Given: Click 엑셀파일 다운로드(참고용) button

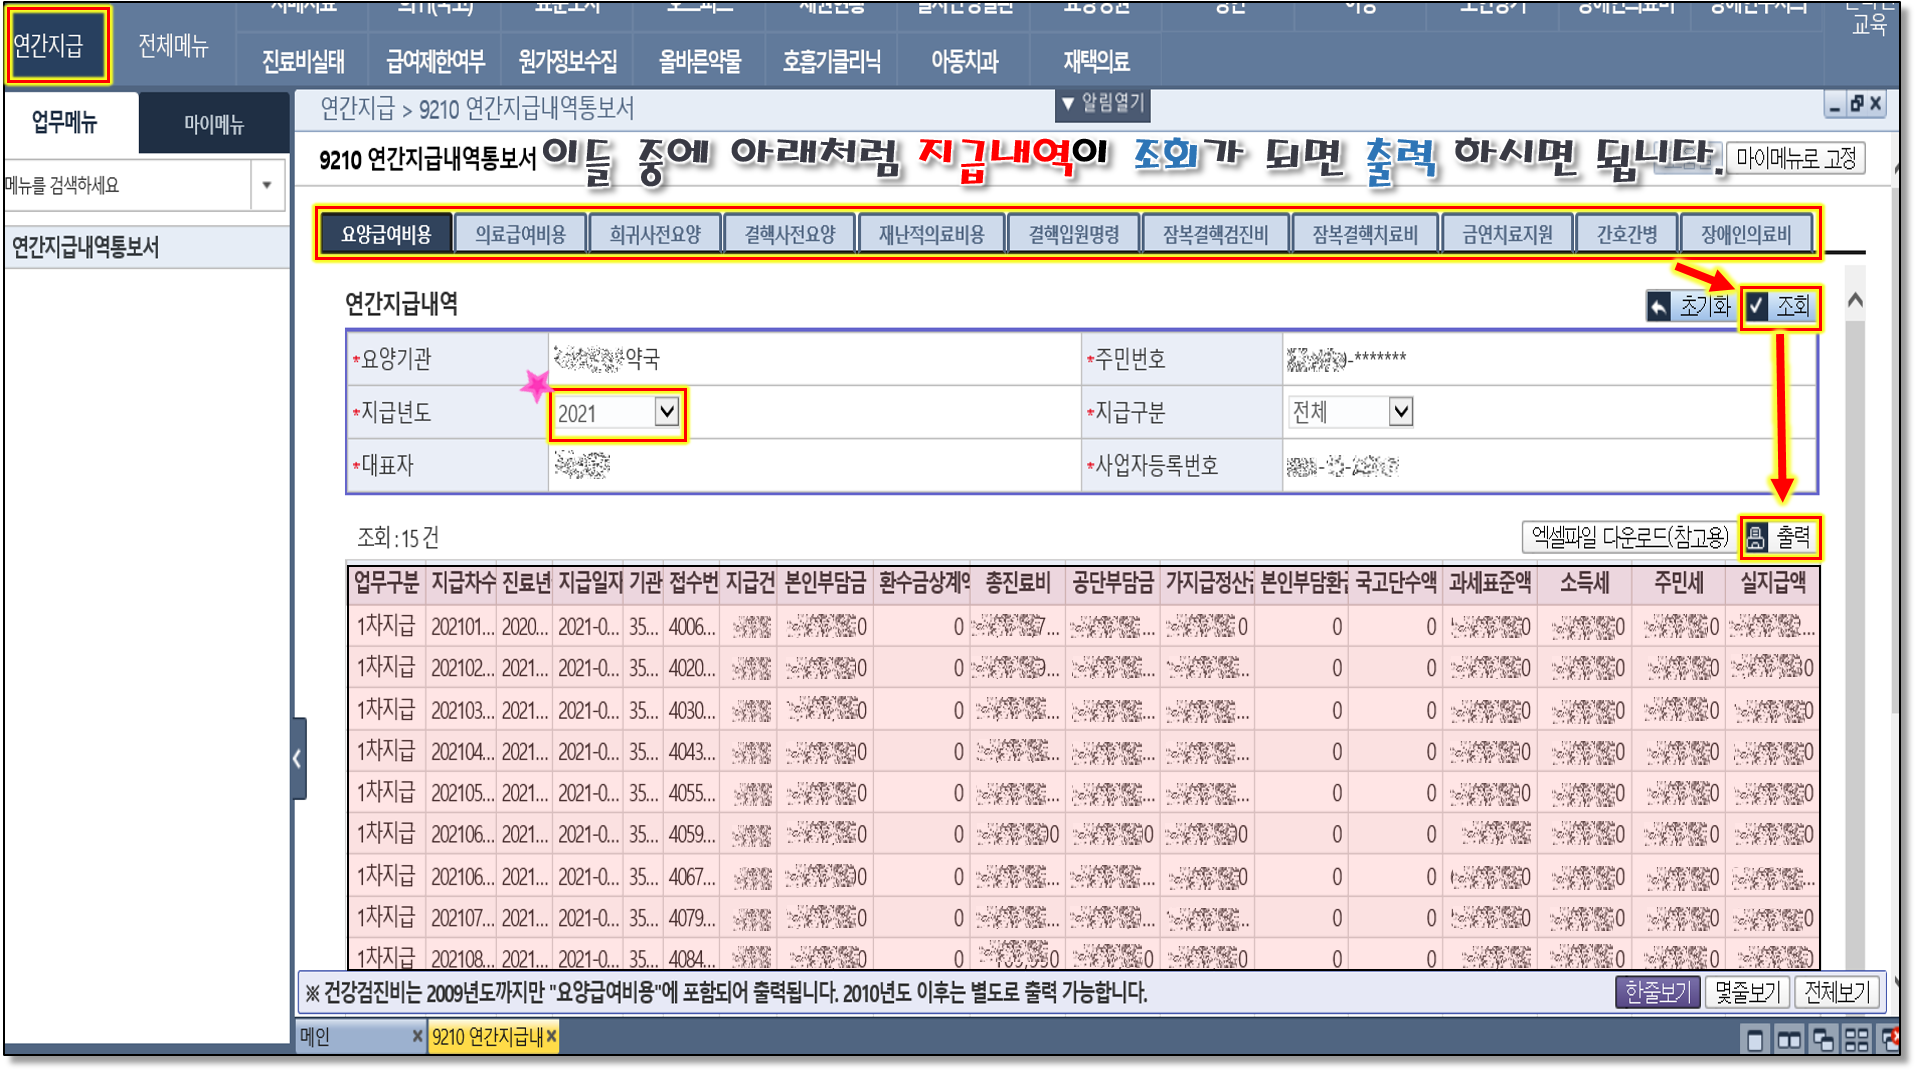Looking at the screenshot, I should [x=1629, y=538].
